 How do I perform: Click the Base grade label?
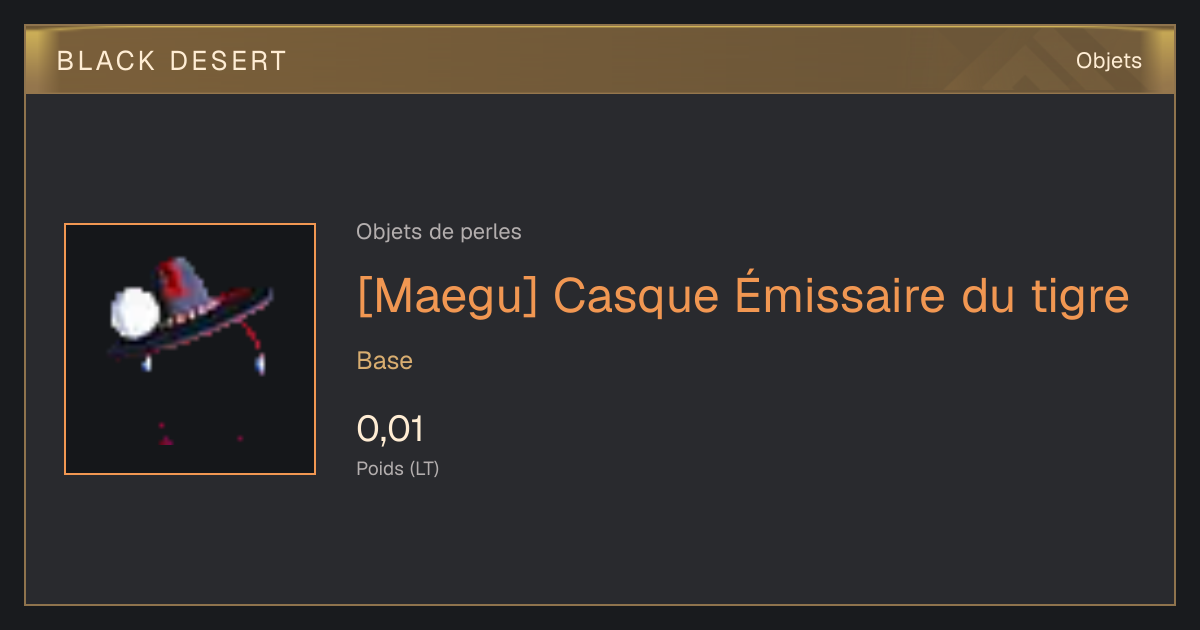click(385, 361)
